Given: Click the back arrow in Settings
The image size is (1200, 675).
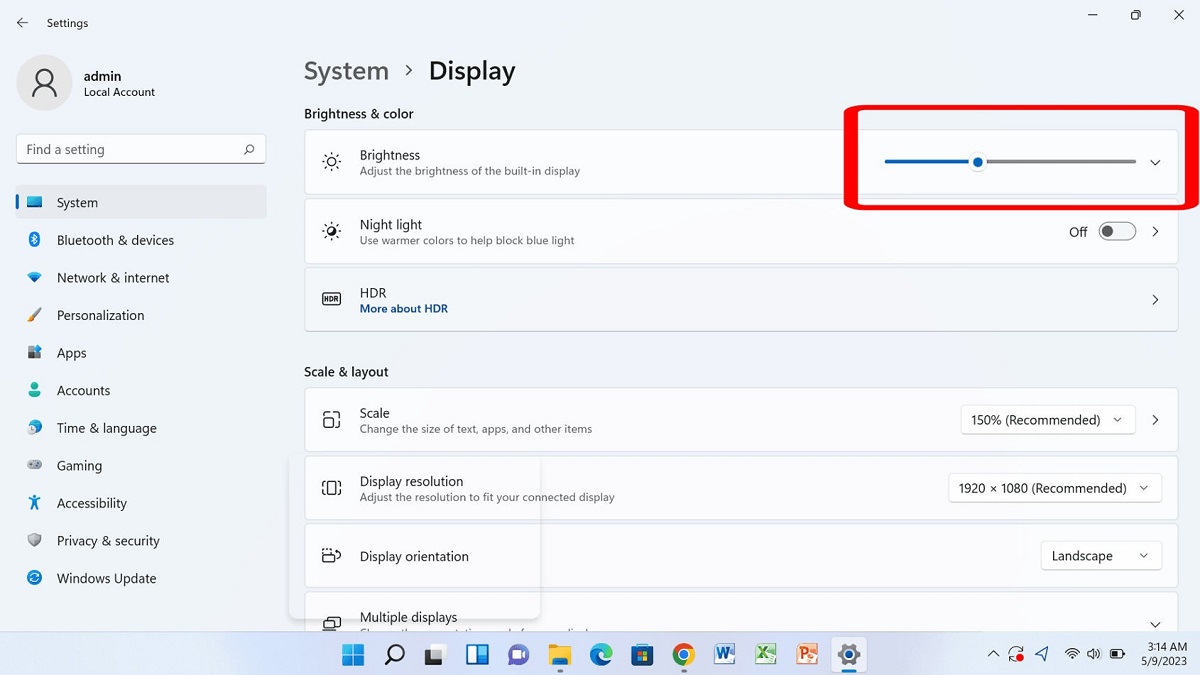Looking at the screenshot, I should point(22,22).
